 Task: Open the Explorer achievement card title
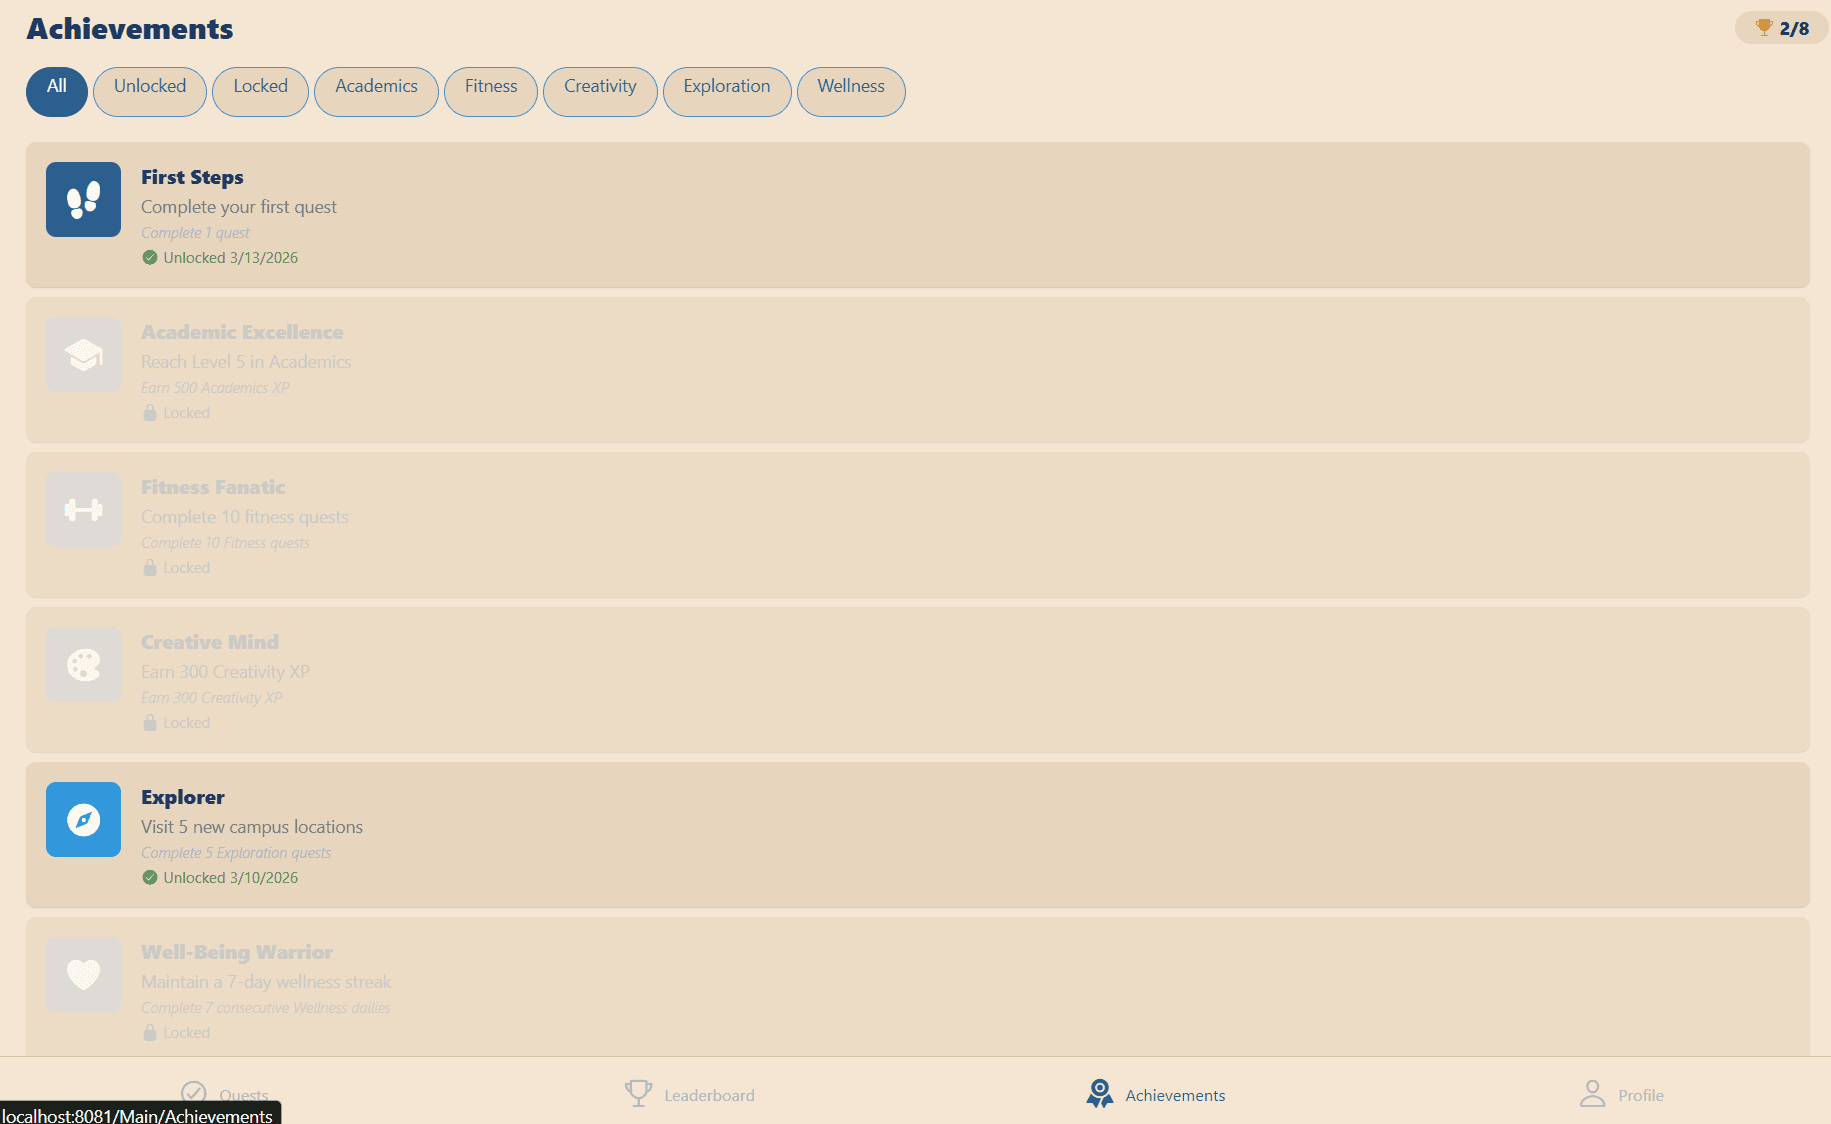[x=183, y=797]
